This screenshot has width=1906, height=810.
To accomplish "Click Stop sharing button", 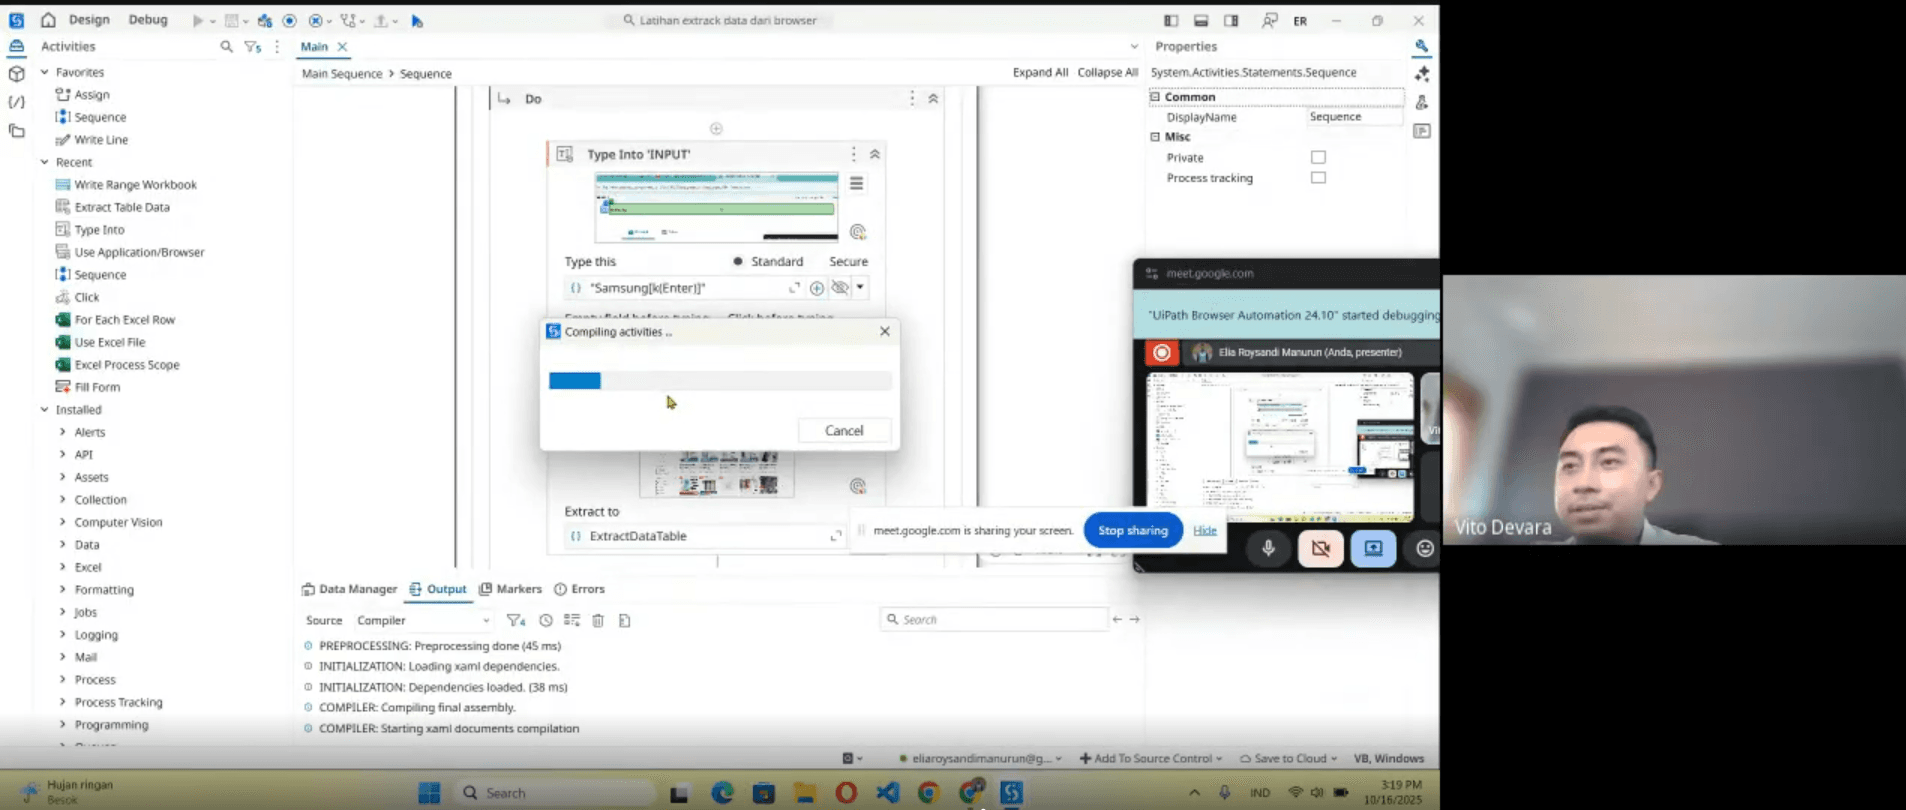I will click(x=1133, y=531).
